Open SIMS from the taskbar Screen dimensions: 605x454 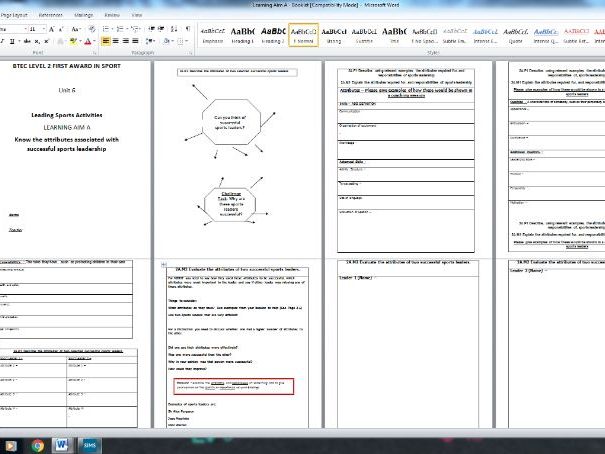[x=89, y=446]
